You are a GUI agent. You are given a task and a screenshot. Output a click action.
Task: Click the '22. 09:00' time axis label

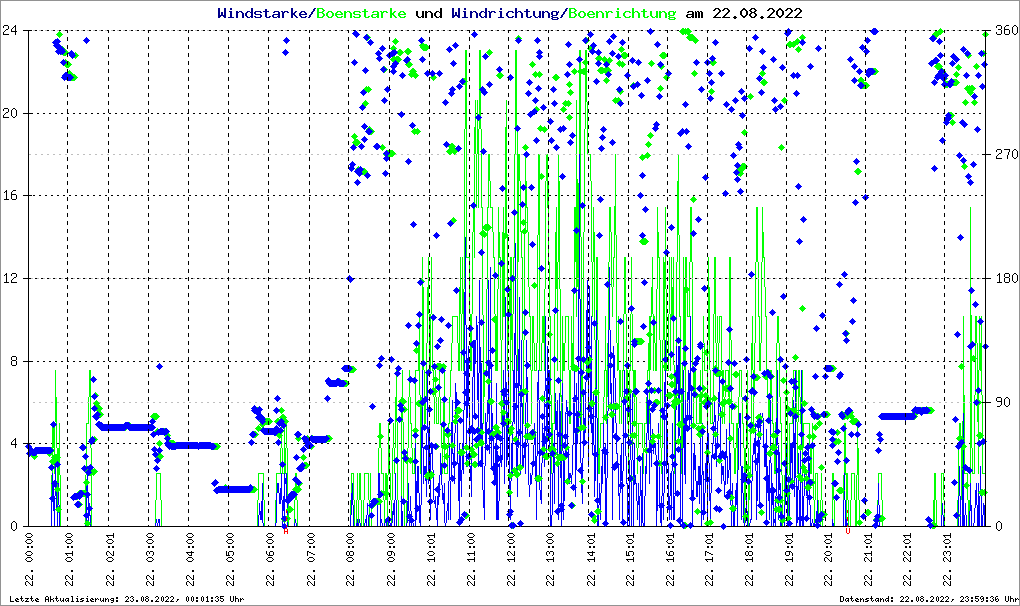[x=390, y=559]
